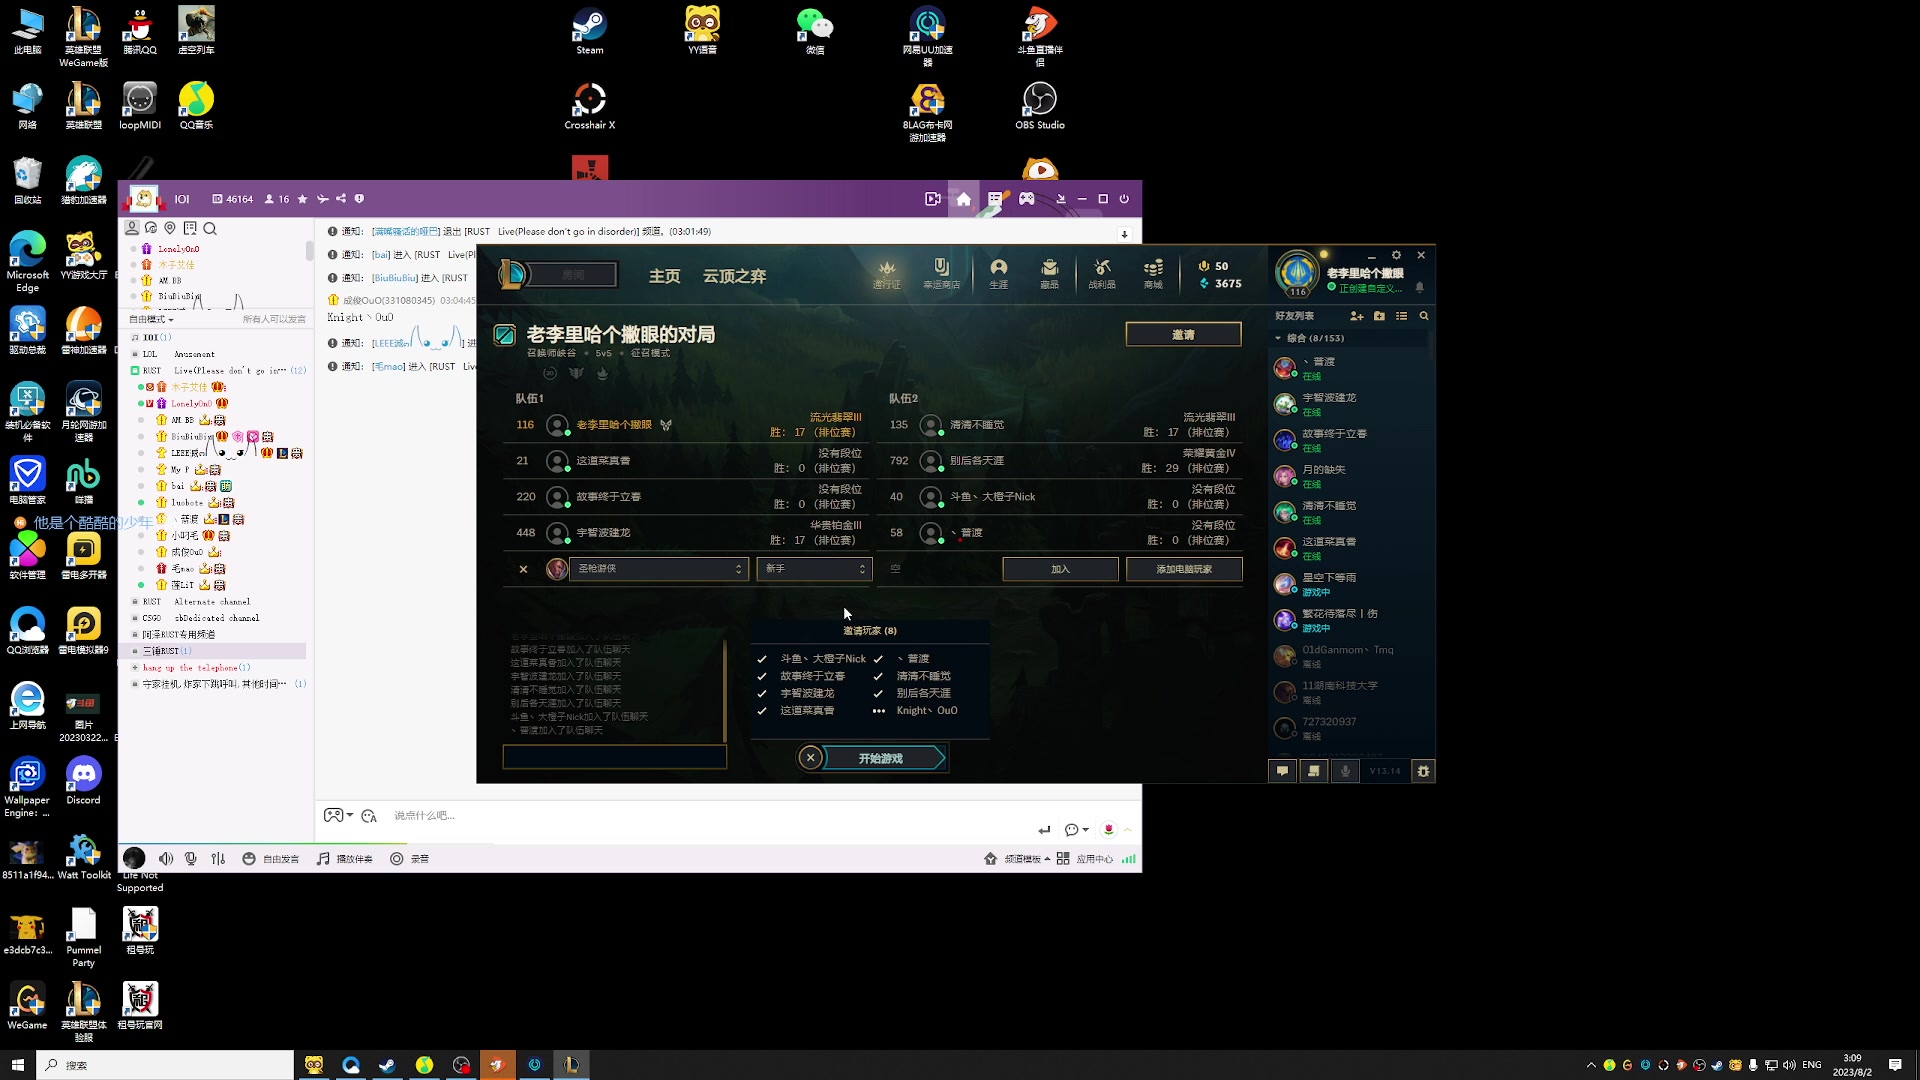Click the YY audio mixer settings icon

pyautogui.click(x=218, y=859)
